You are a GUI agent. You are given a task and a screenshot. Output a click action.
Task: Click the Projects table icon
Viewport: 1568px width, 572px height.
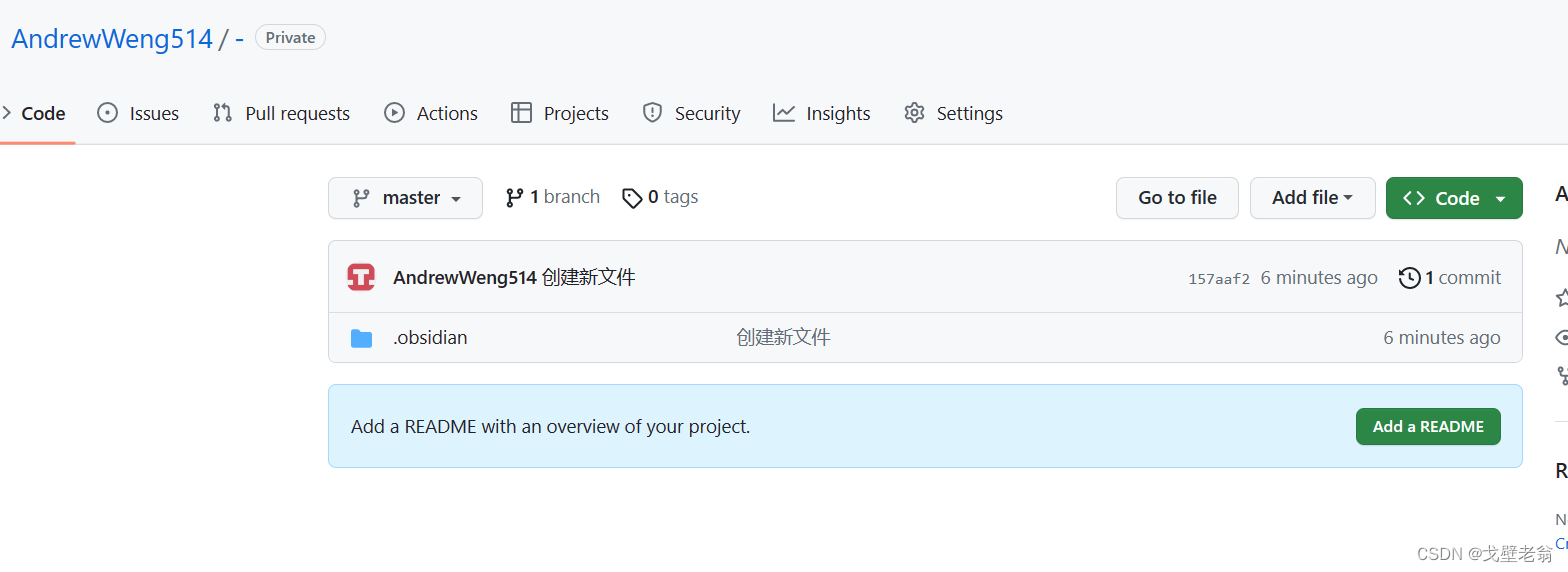521,113
